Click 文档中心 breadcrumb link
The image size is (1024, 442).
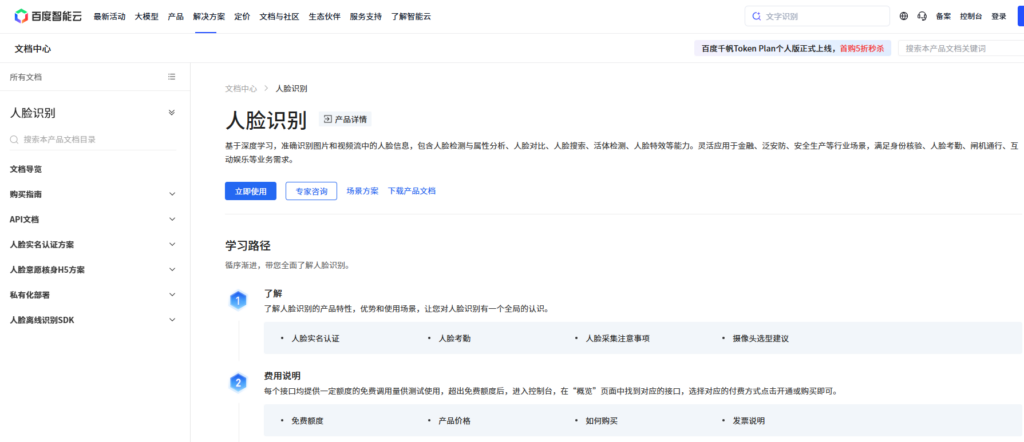point(241,88)
